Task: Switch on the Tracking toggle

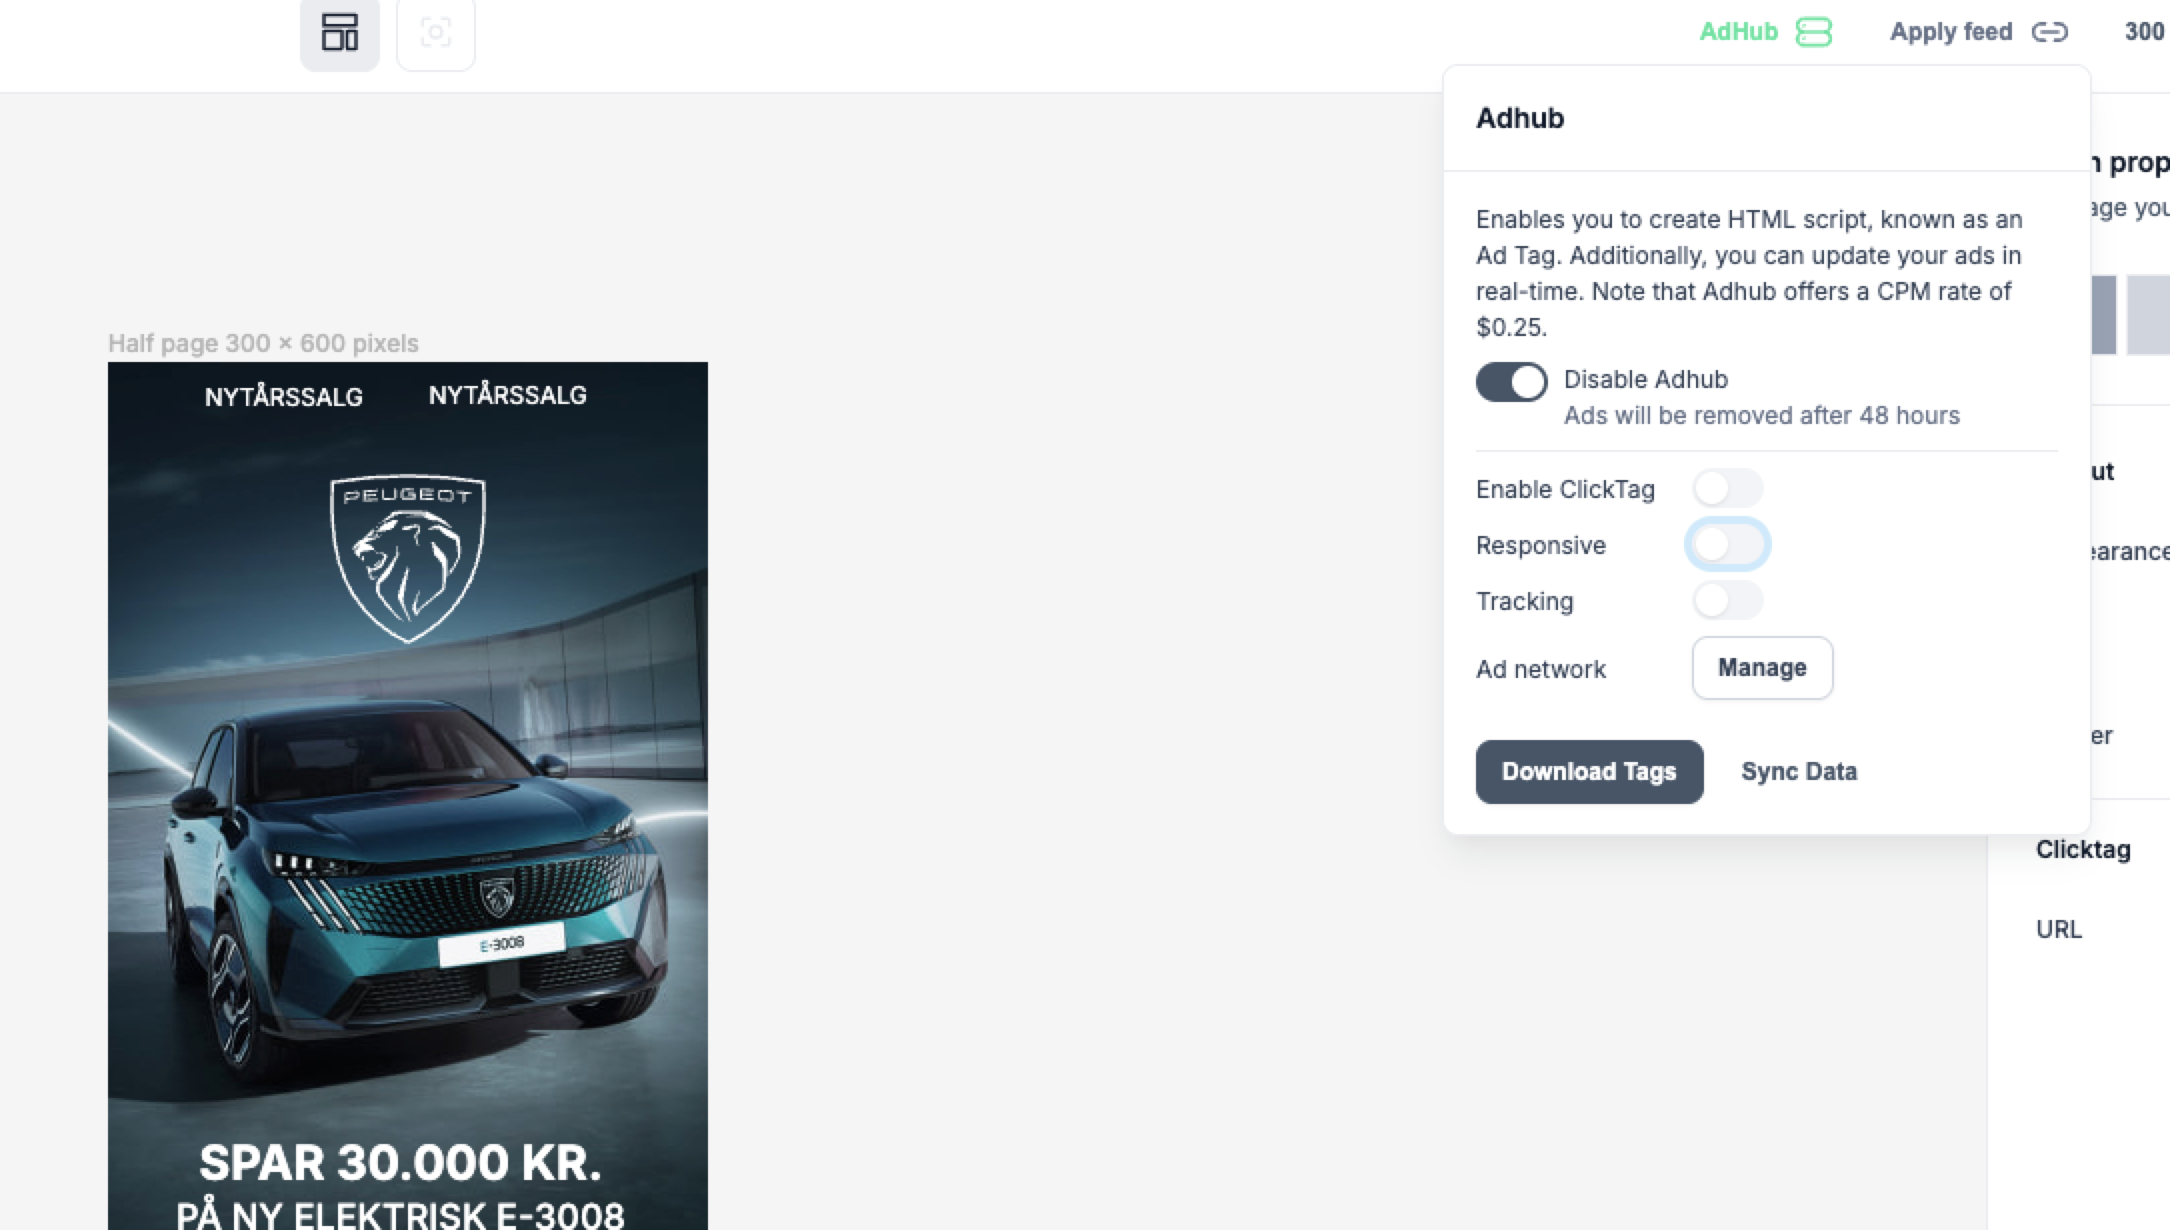Action: [x=1727, y=601]
